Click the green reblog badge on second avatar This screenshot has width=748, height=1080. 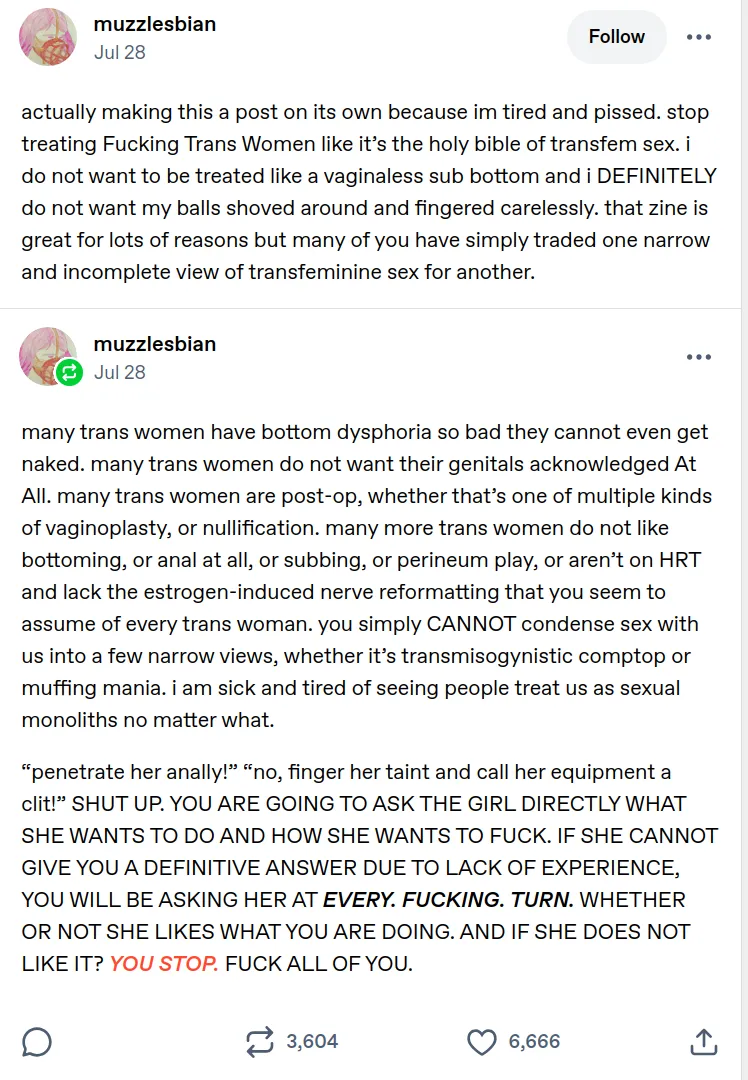(71, 374)
